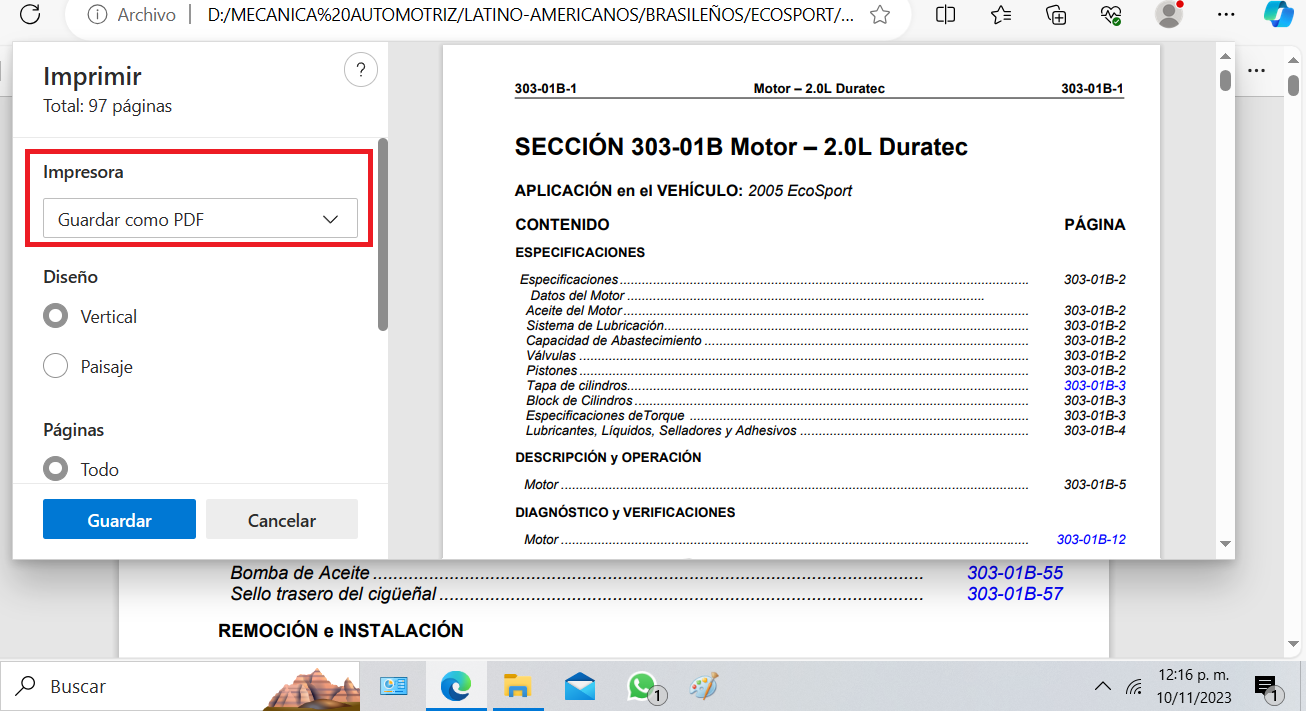Open browser essentials heart icon
1312x716 pixels.
(1111, 14)
